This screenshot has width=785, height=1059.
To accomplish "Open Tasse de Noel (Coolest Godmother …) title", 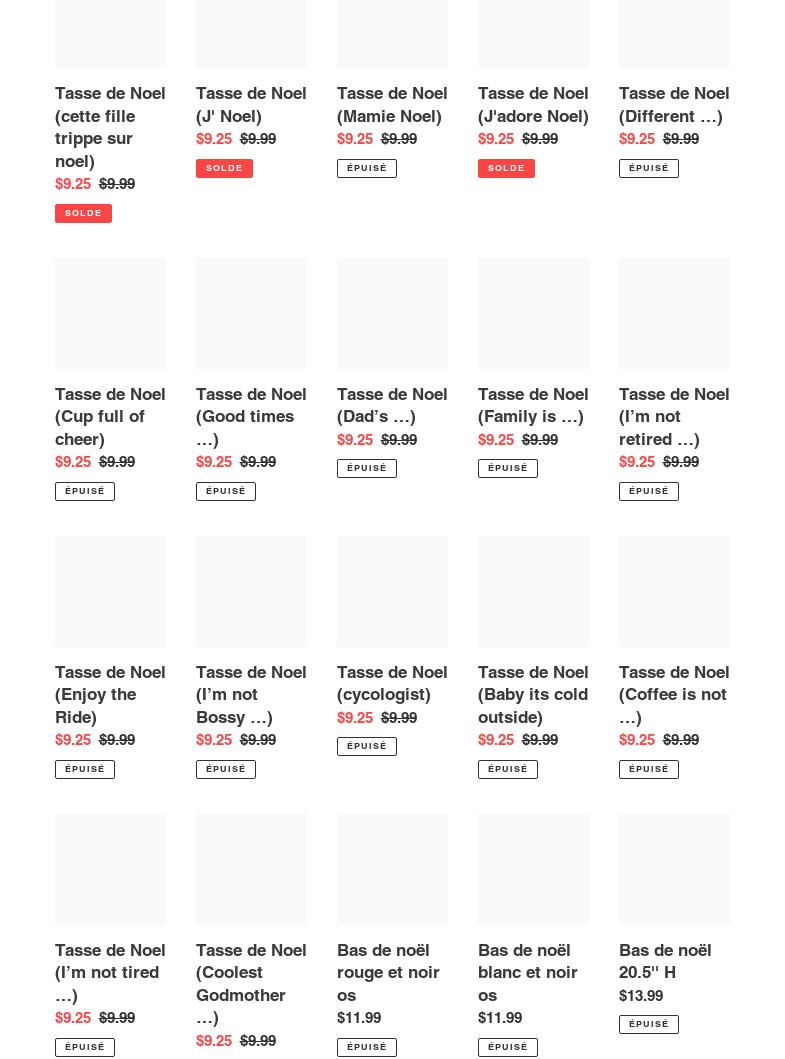I will click(x=250, y=983).
